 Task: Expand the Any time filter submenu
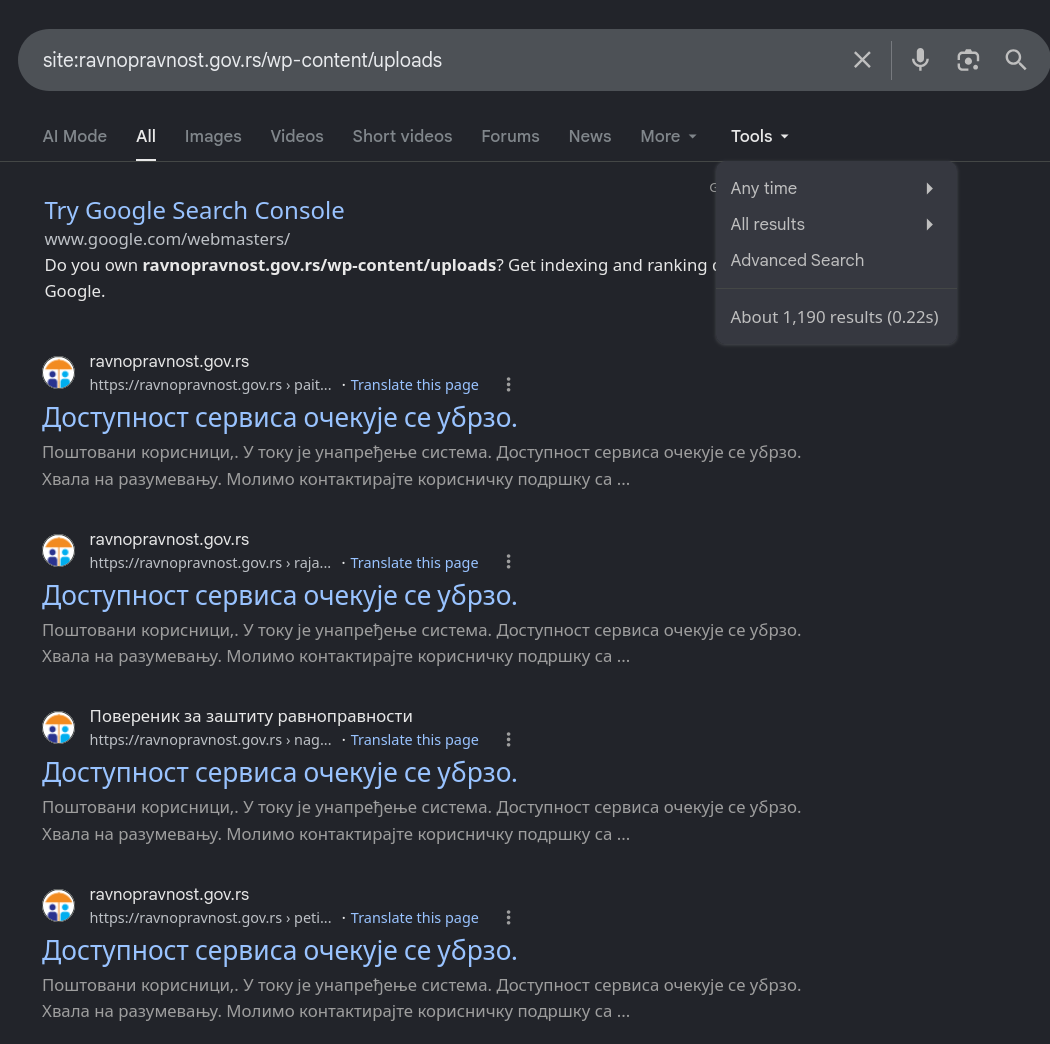836,188
